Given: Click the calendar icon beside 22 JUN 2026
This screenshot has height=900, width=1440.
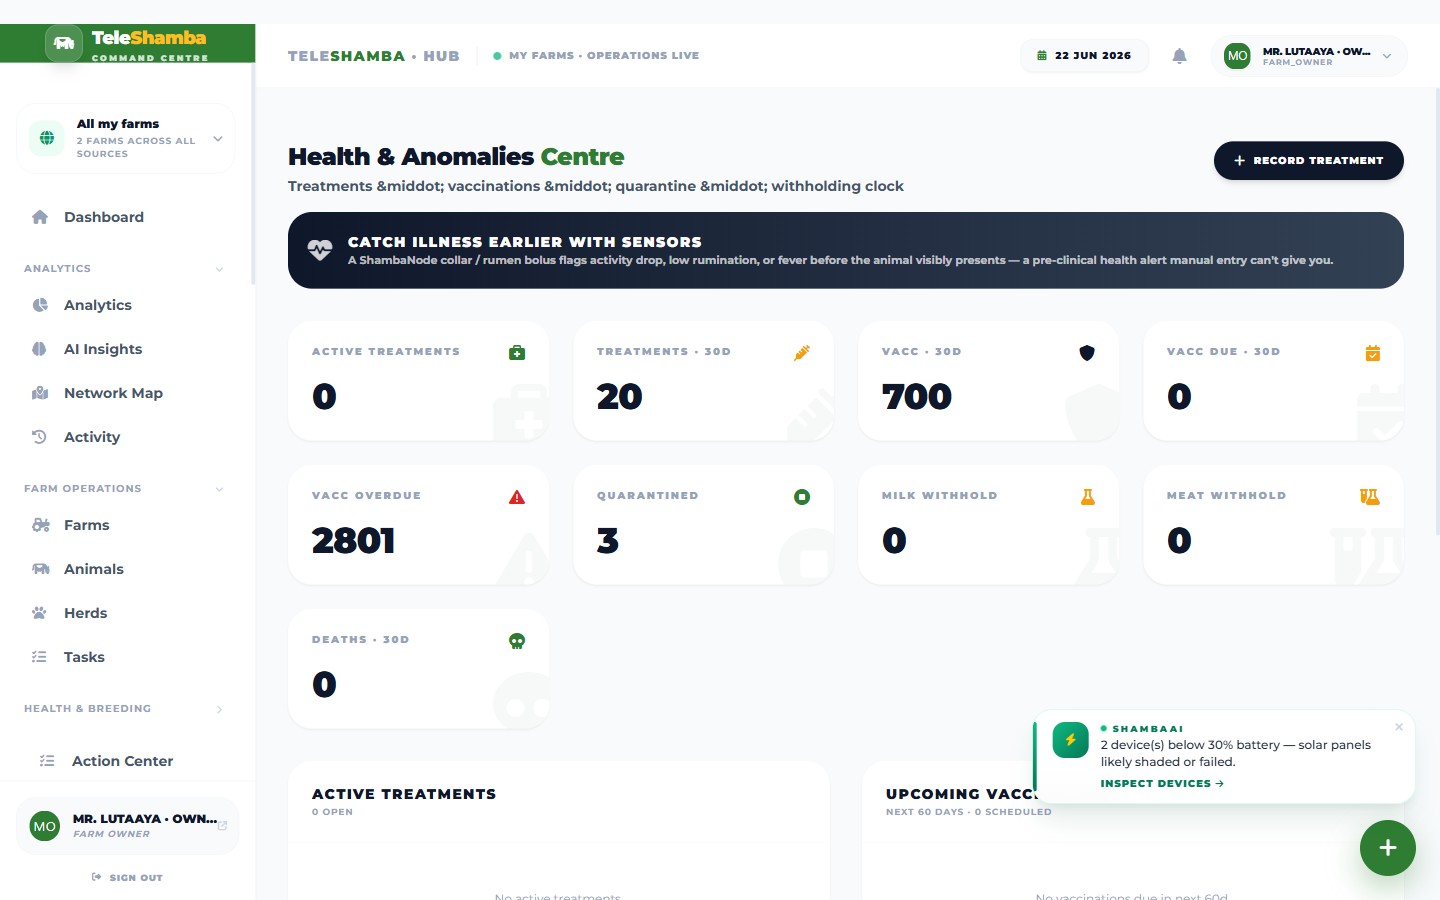Looking at the screenshot, I should [1042, 56].
